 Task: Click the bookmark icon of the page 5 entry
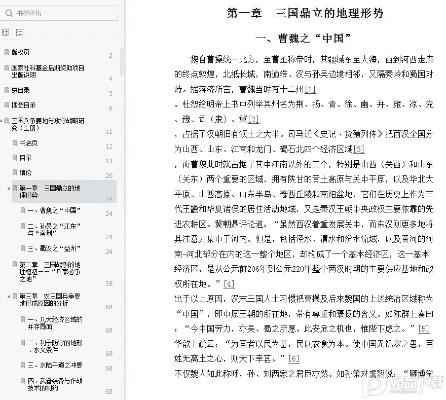pyautogui.click(x=6, y=90)
